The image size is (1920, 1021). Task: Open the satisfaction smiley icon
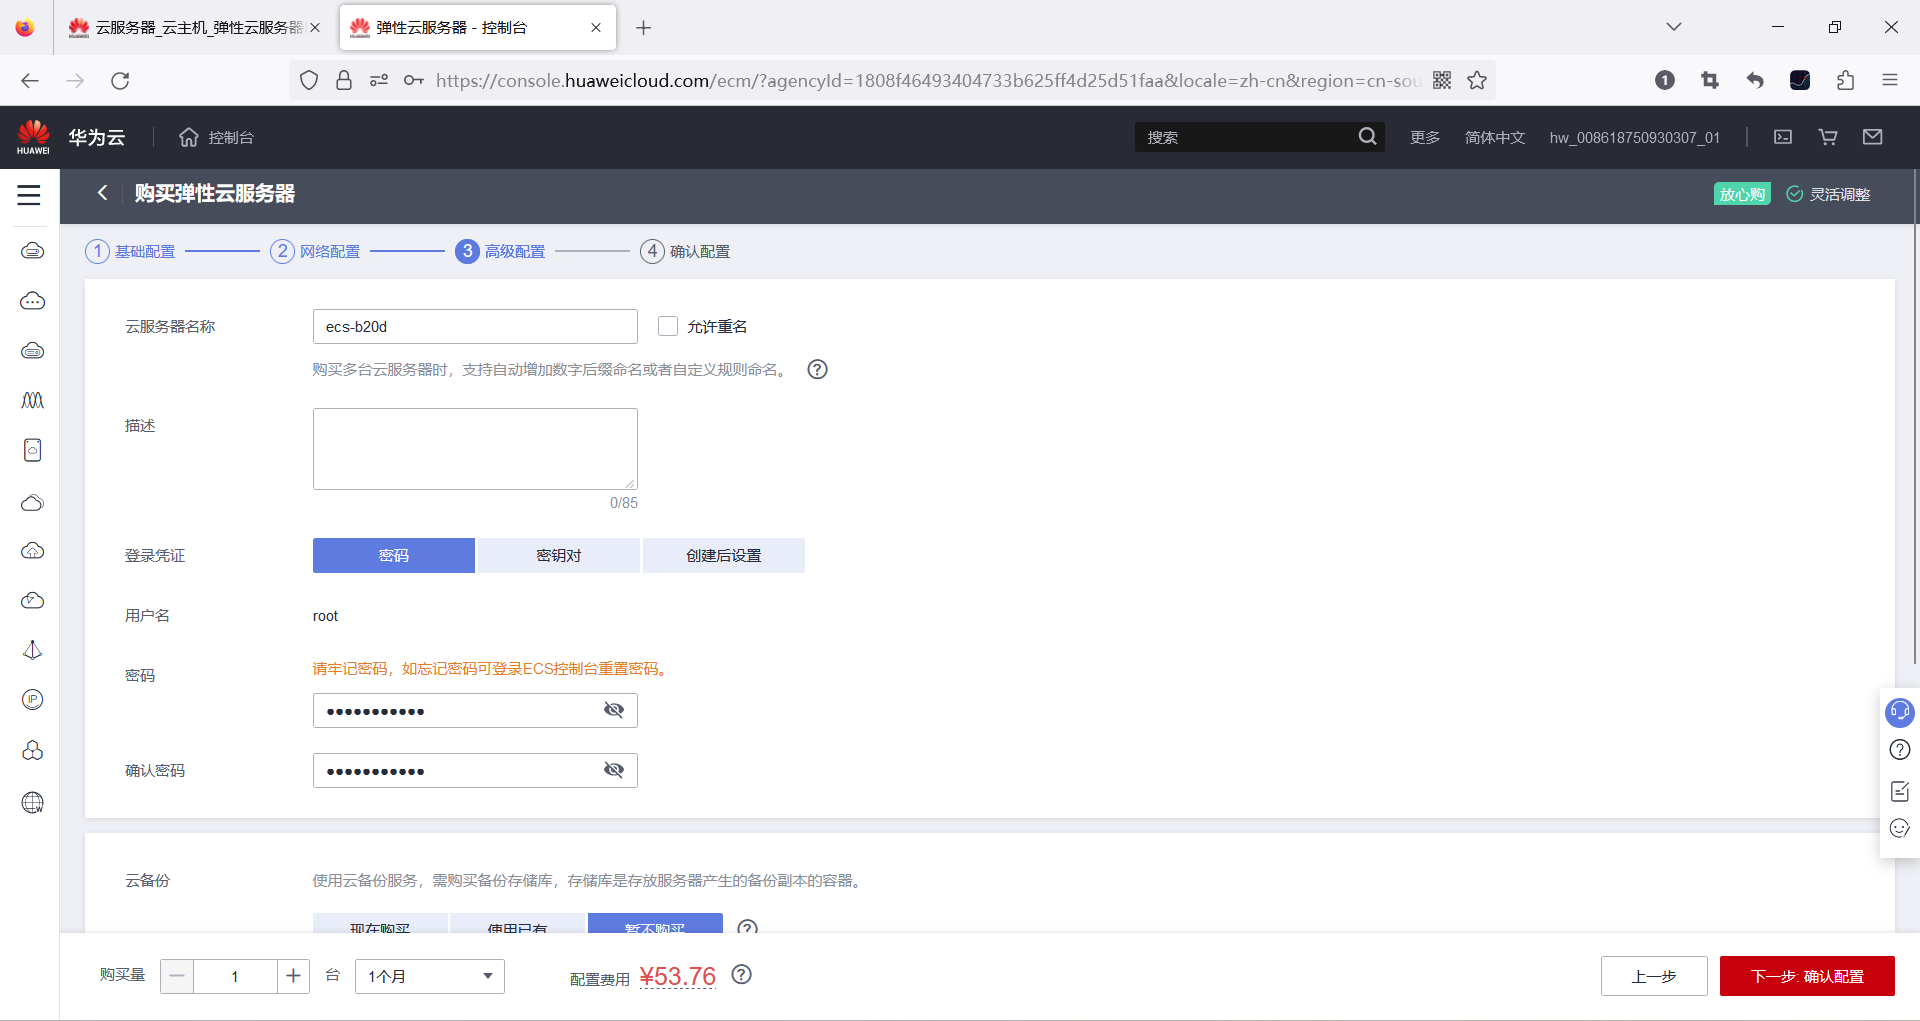point(1899,828)
